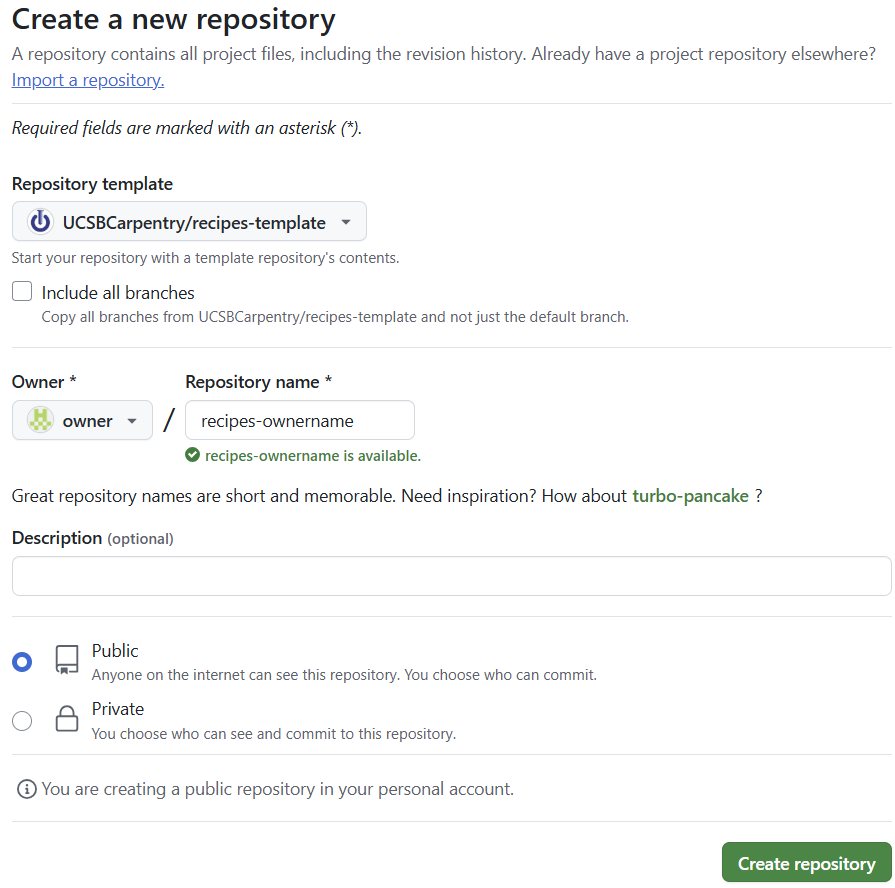The height and width of the screenshot is (888, 895).
Task: Click the turbo-pancake name suggestion
Action: tap(690, 495)
